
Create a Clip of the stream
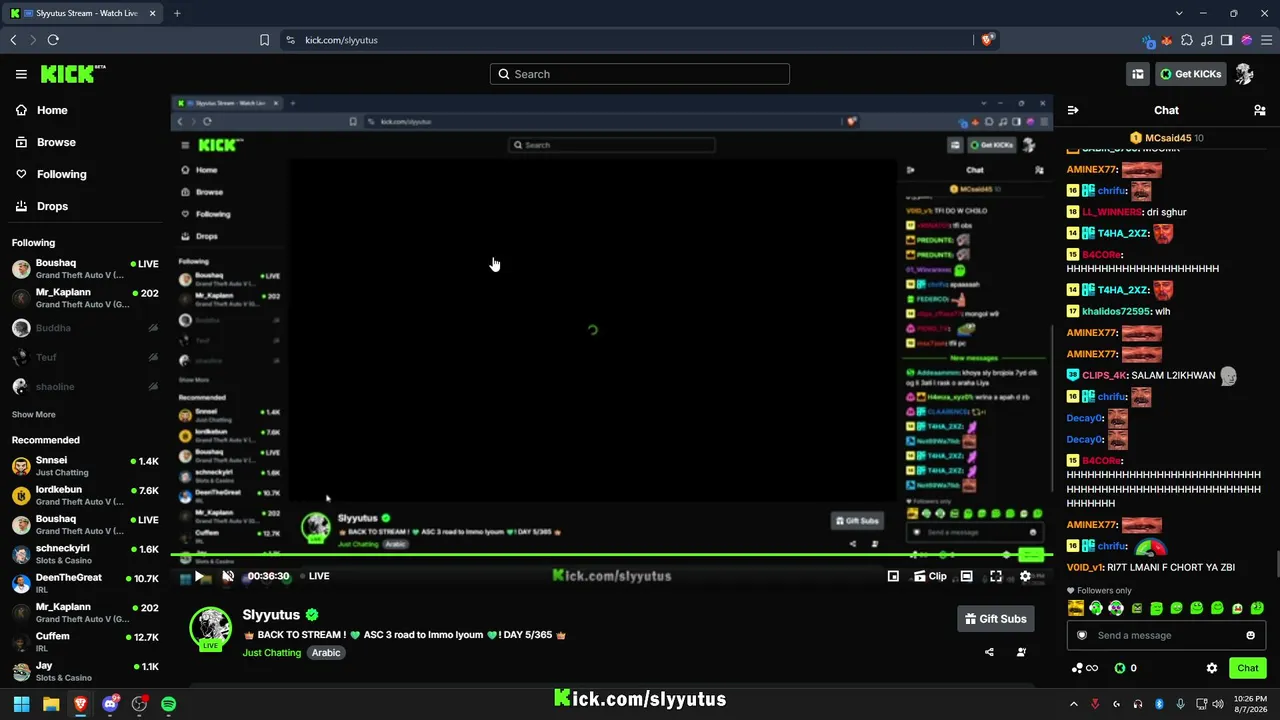930,576
